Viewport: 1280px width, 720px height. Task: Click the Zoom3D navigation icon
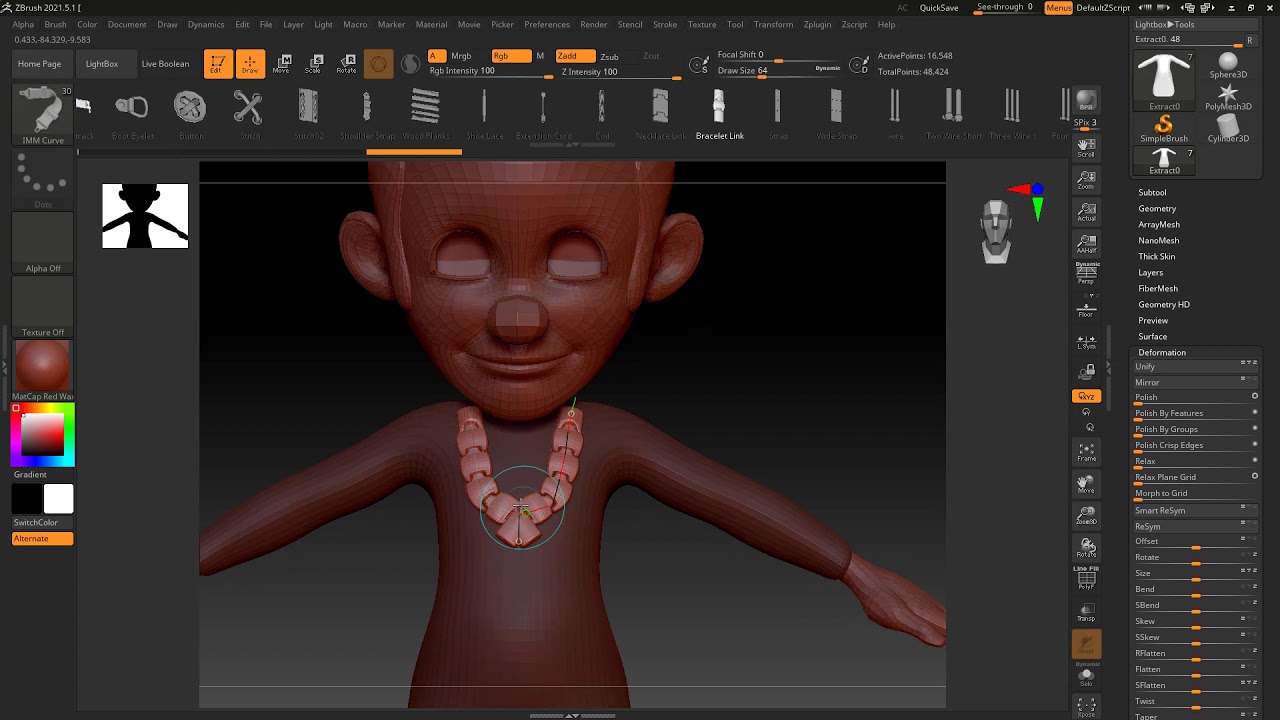click(x=1086, y=516)
